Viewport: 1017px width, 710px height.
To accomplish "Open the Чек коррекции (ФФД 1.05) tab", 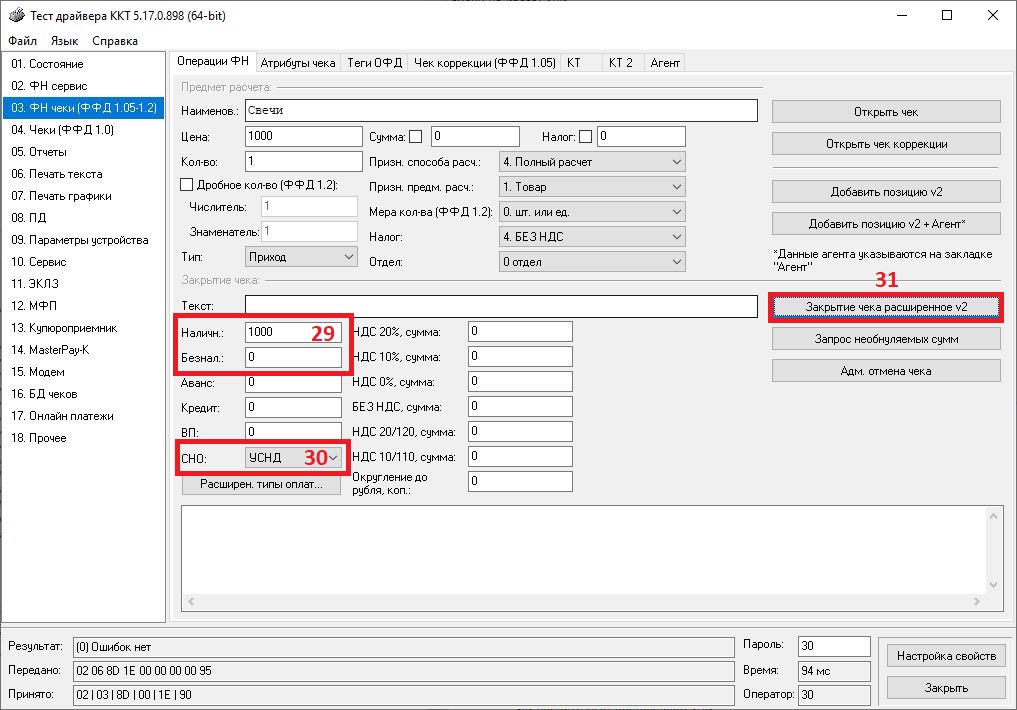I will 484,62.
